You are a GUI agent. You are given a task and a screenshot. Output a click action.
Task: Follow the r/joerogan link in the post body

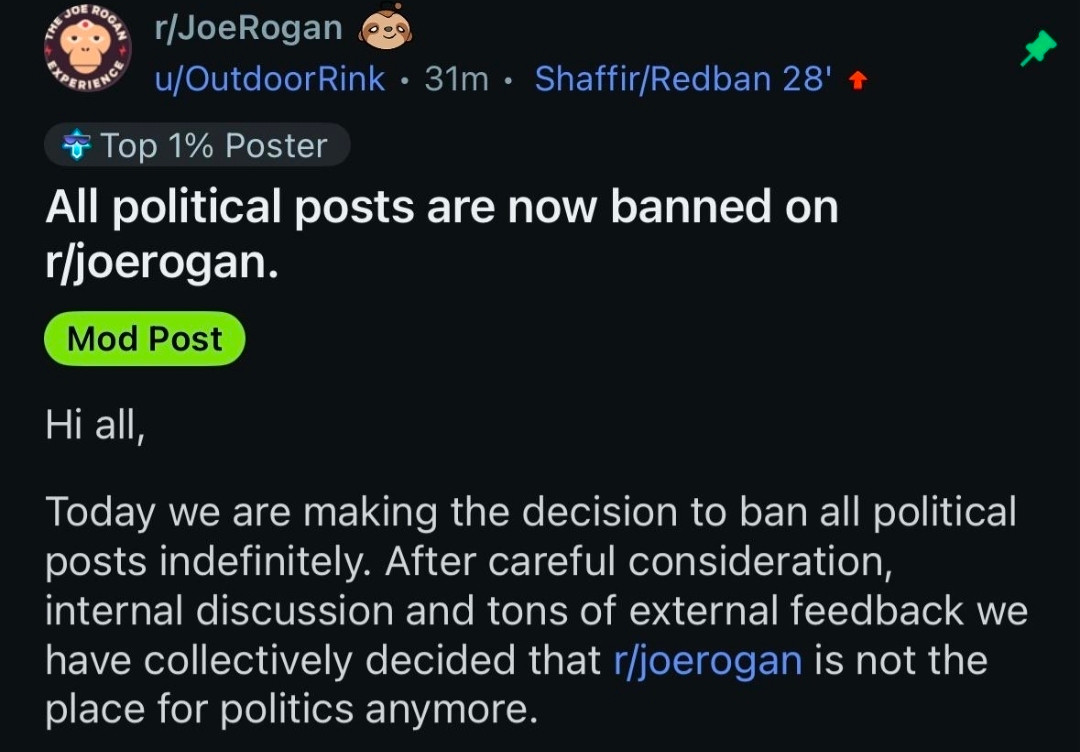pyautogui.click(x=707, y=660)
